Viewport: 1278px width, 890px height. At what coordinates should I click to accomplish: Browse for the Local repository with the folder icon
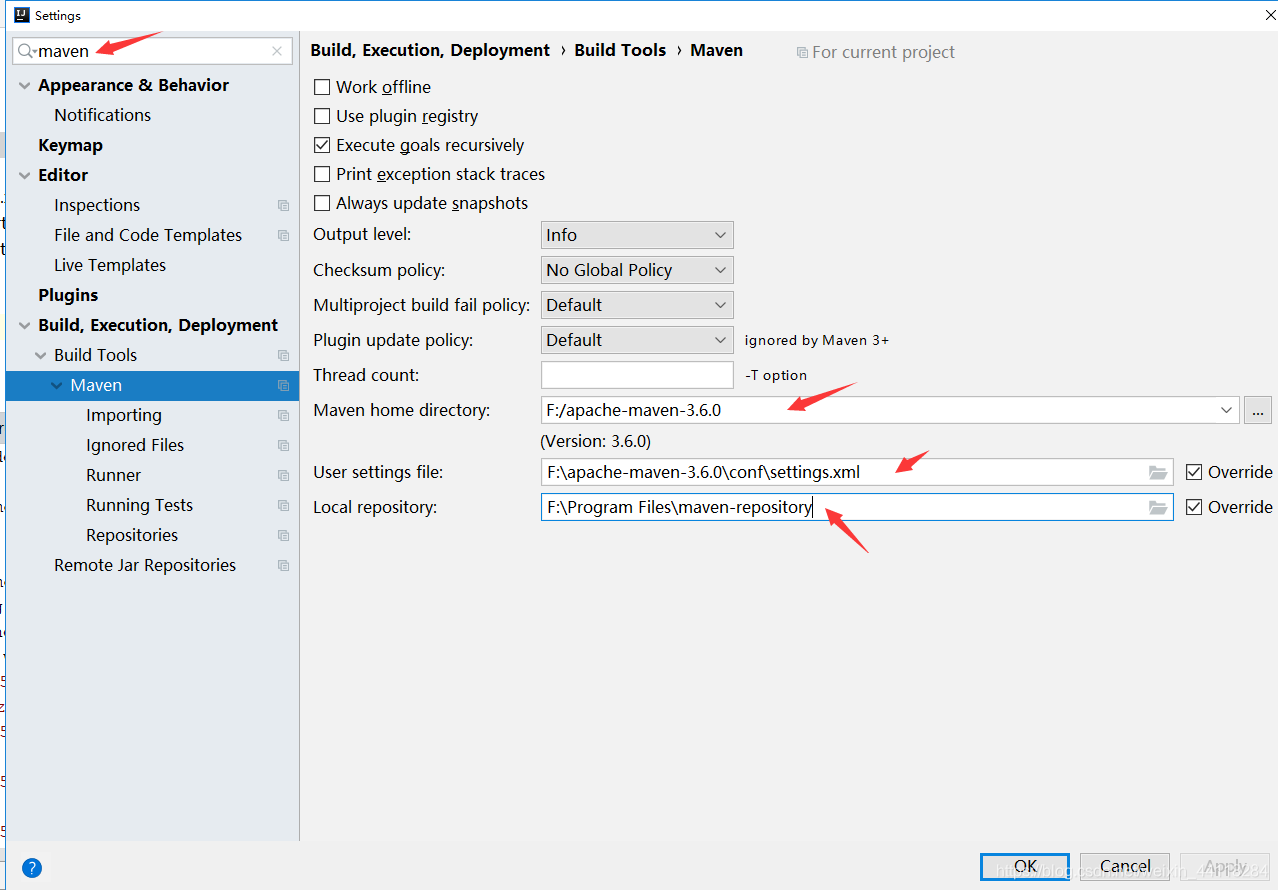point(1158,507)
